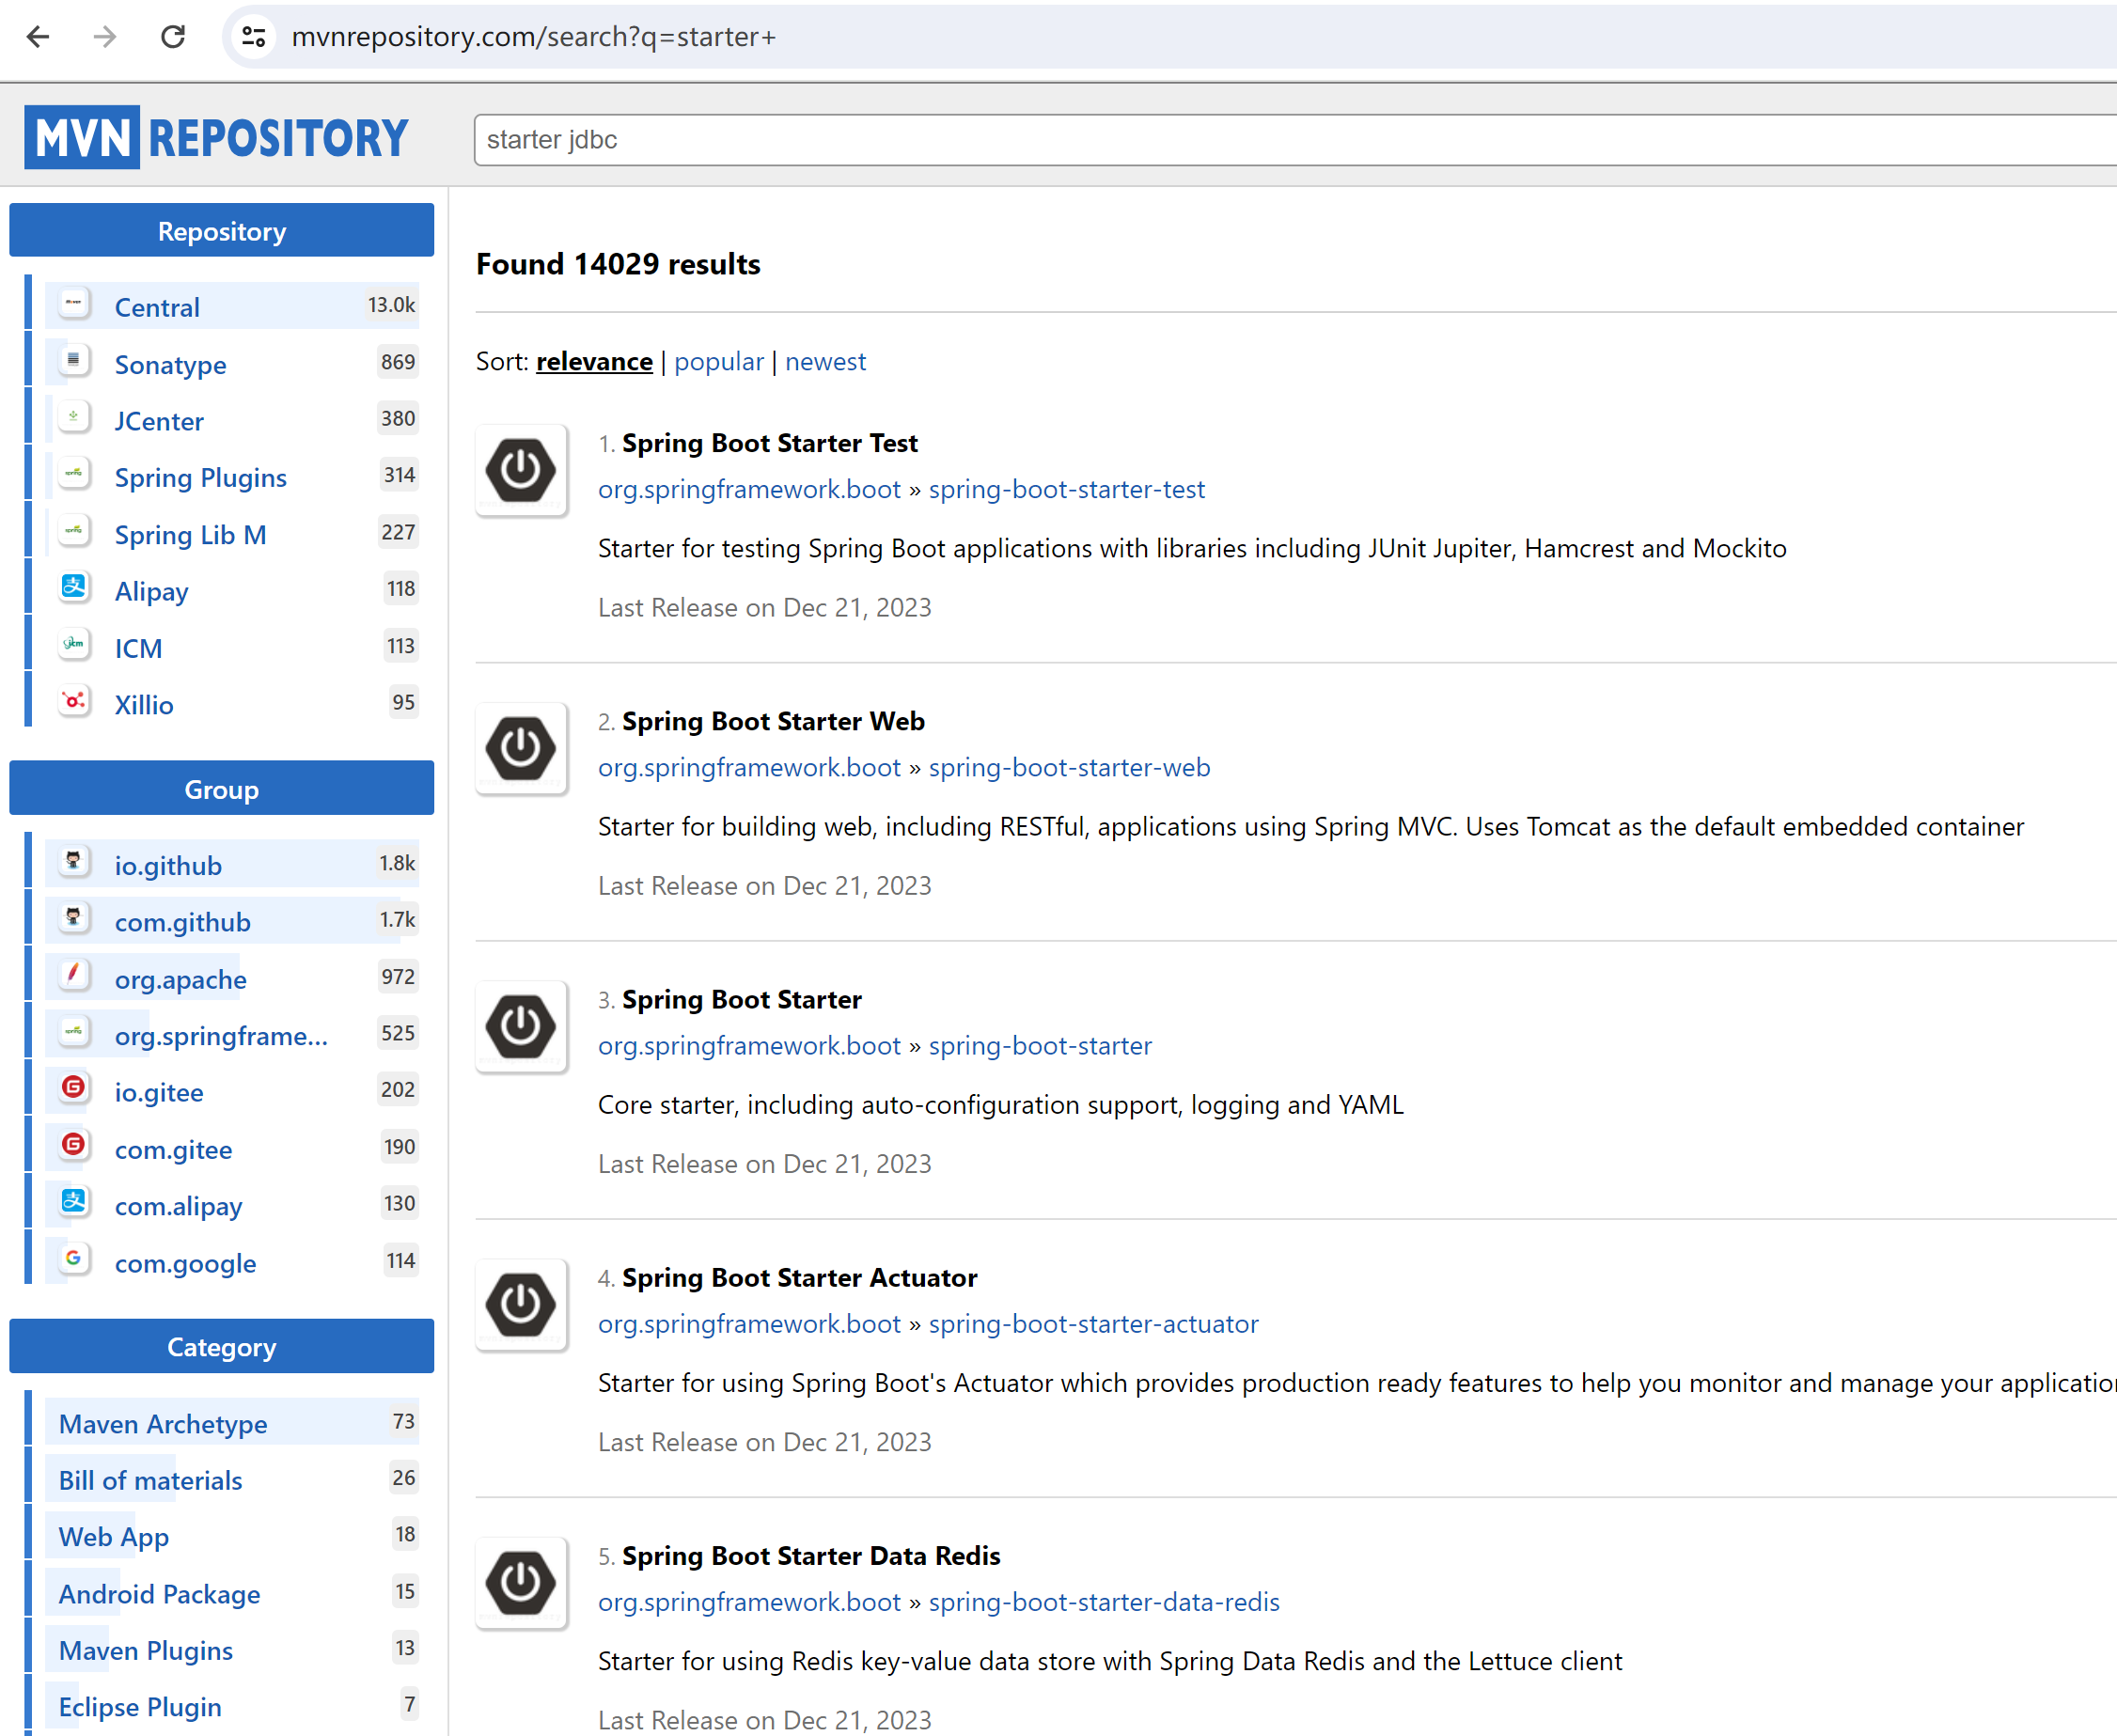Sort results by newest
Image resolution: width=2117 pixels, height=1736 pixels.
coord(825,362)
